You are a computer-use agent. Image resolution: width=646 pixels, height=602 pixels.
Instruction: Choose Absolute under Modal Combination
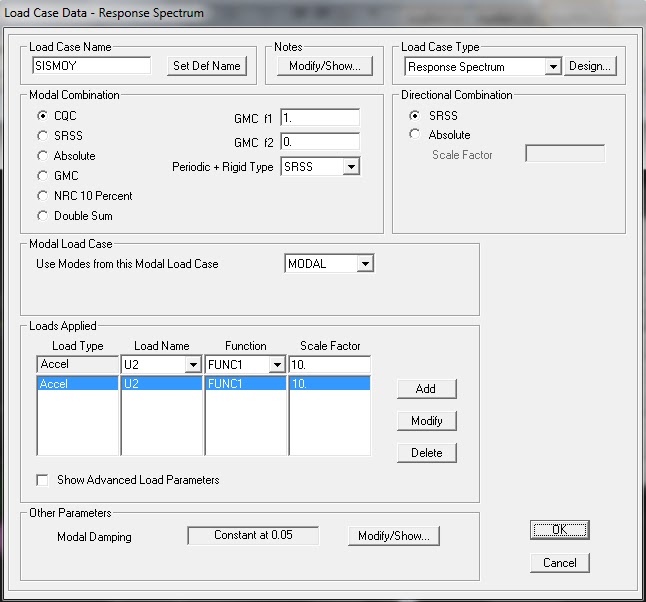(42, 156)
